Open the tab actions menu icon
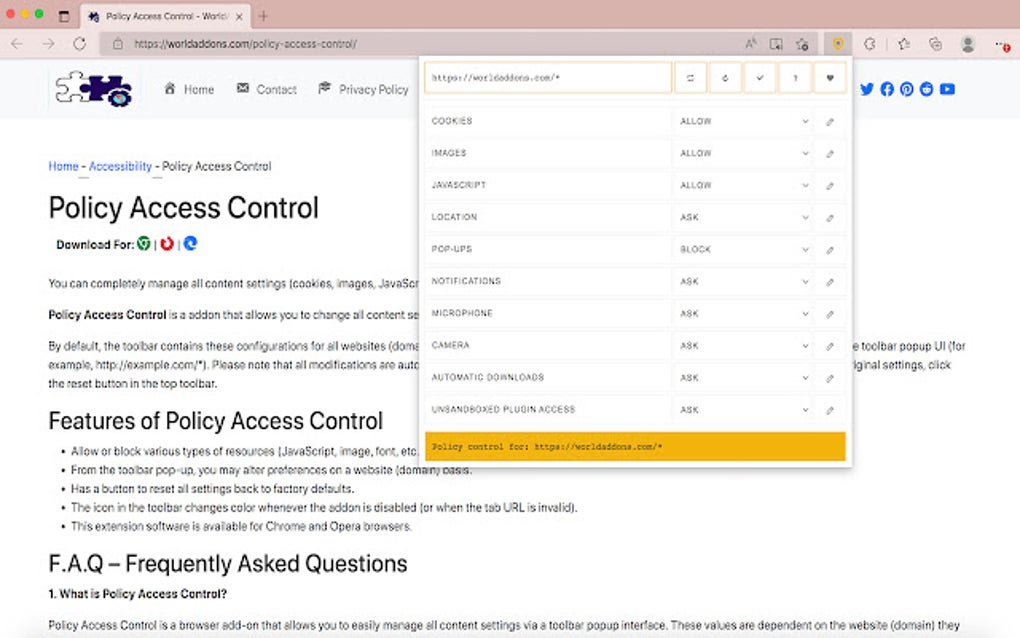 click(x=64, y=16)
